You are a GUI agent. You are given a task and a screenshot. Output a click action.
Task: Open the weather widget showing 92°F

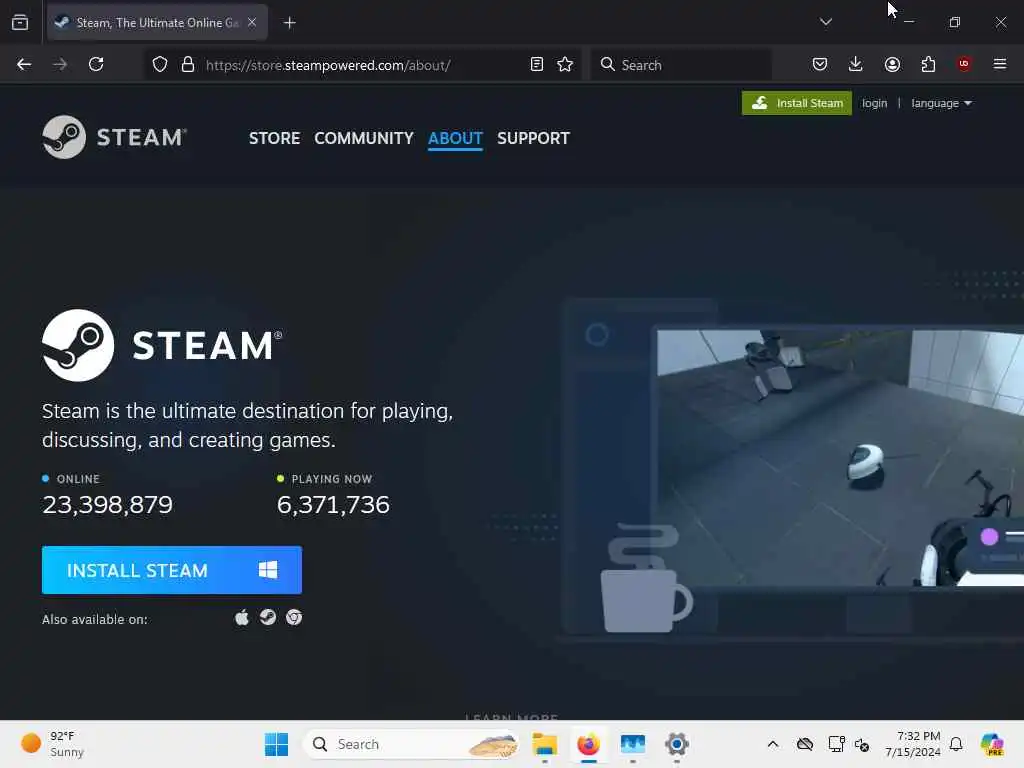(x=54, y=744)
